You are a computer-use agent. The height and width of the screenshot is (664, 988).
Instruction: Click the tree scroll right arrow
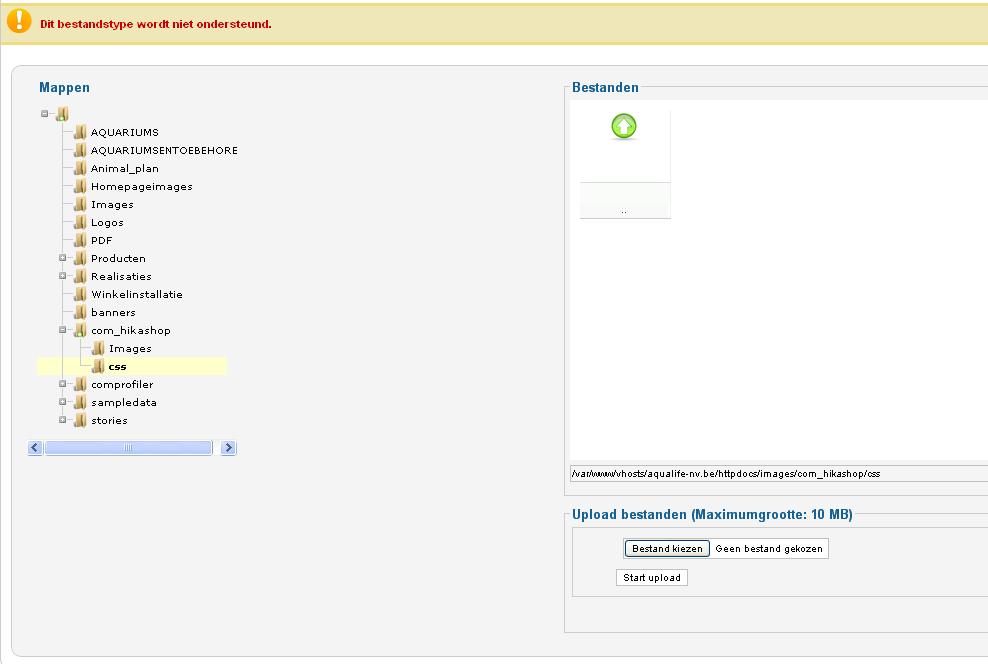coord(229,448)
